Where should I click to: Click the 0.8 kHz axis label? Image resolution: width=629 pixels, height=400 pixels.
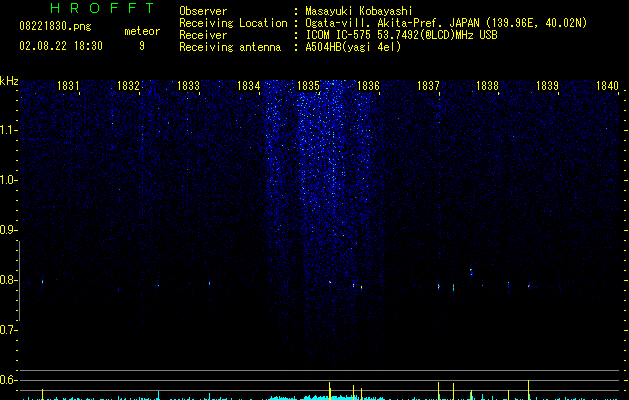8,280
